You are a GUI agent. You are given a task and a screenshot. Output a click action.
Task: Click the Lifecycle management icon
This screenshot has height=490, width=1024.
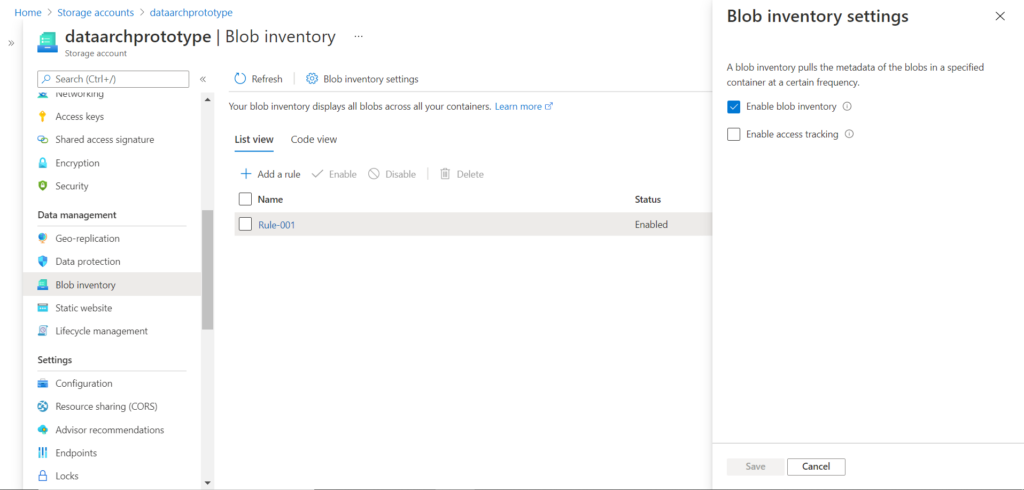pos(43,331)
